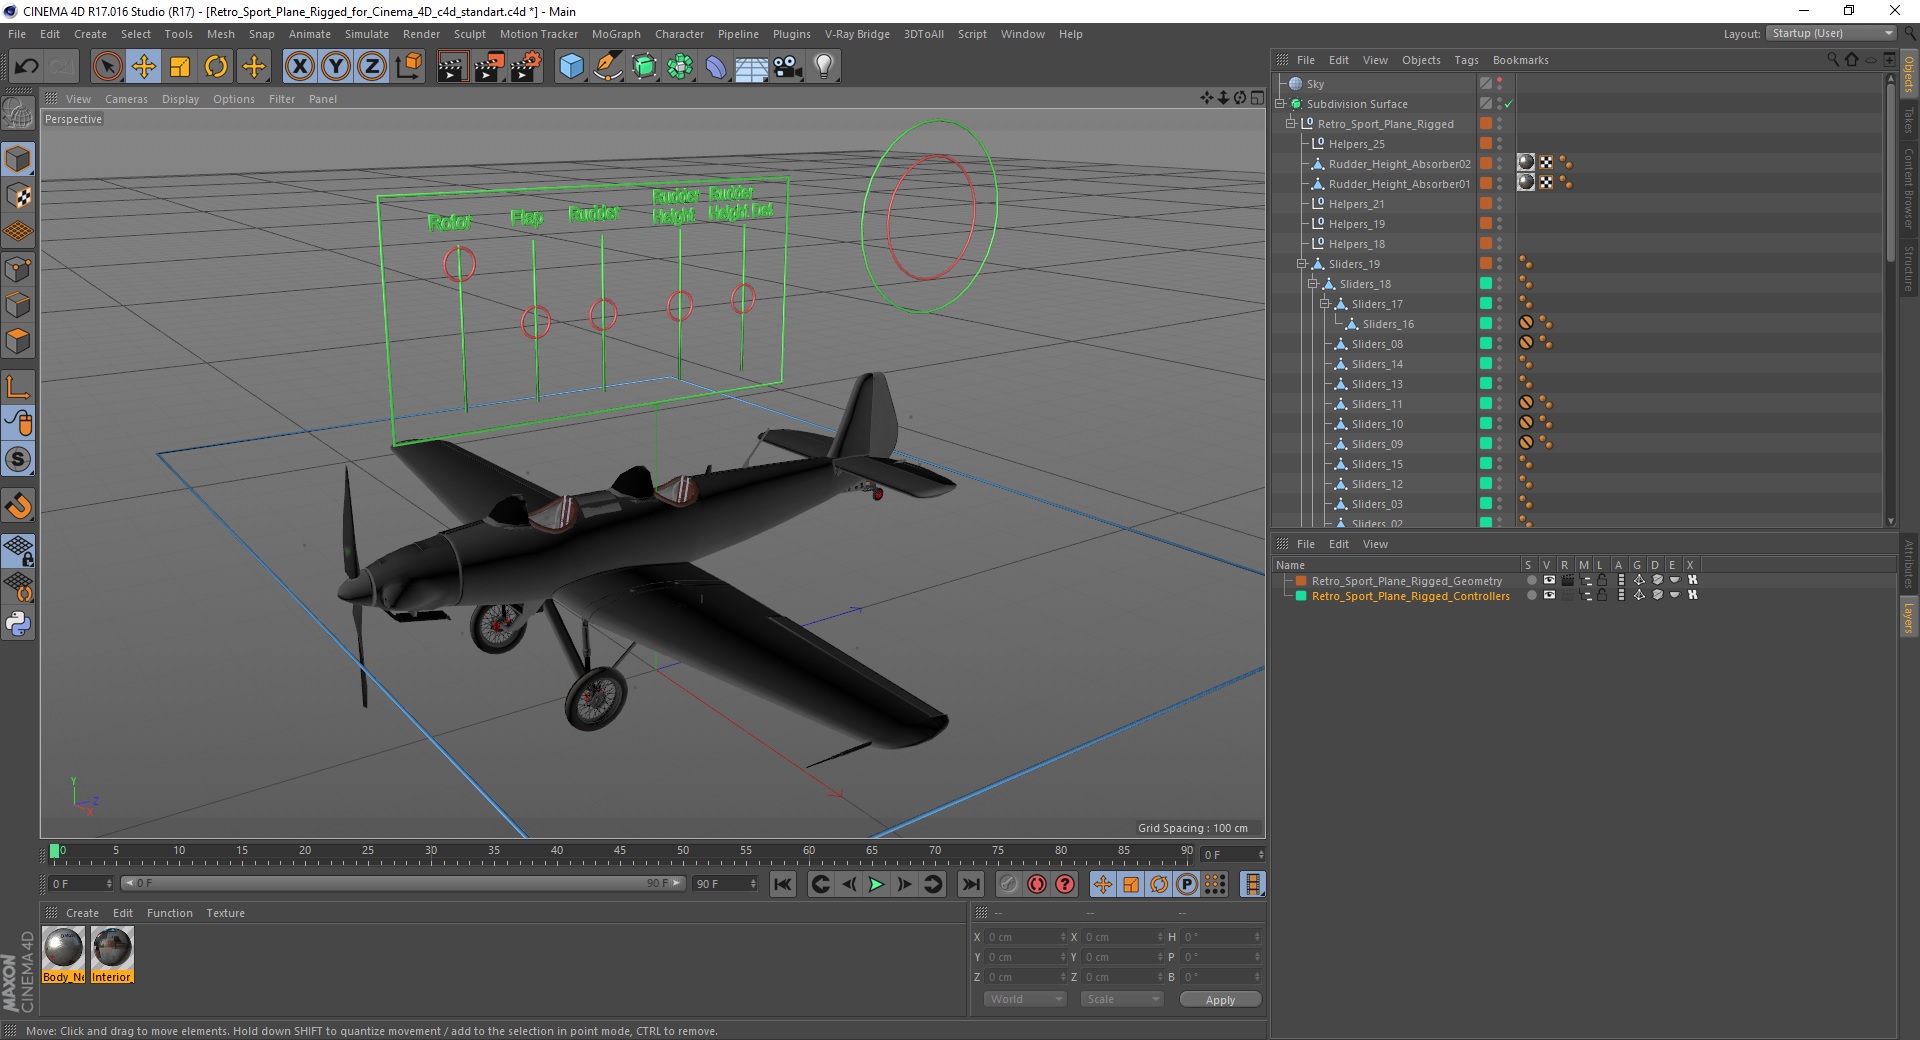
Task: Toggle the Enable Axis tool
Action: pos(18,387)
